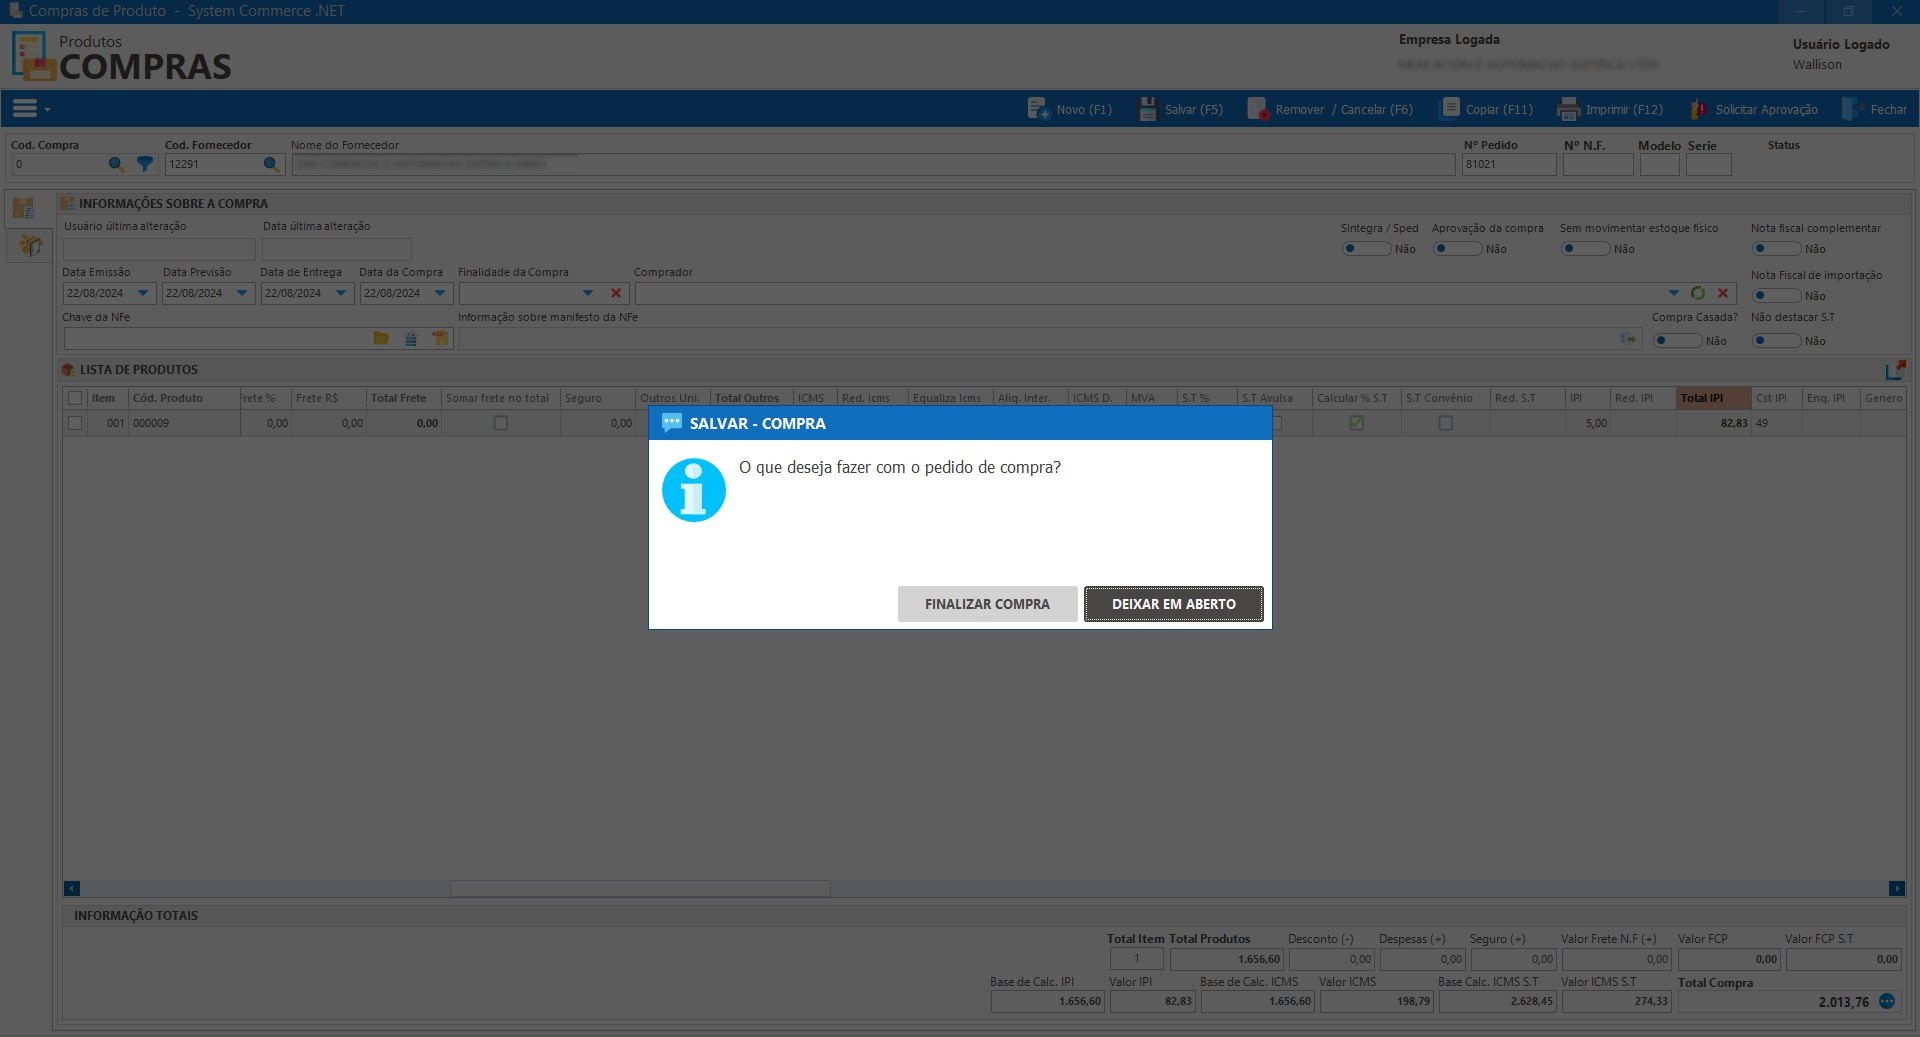The width and height of the screenshot is (1920, 1037).
Task: Open the Data Emissão date dropdown
Action: click(x=143, y=293)
